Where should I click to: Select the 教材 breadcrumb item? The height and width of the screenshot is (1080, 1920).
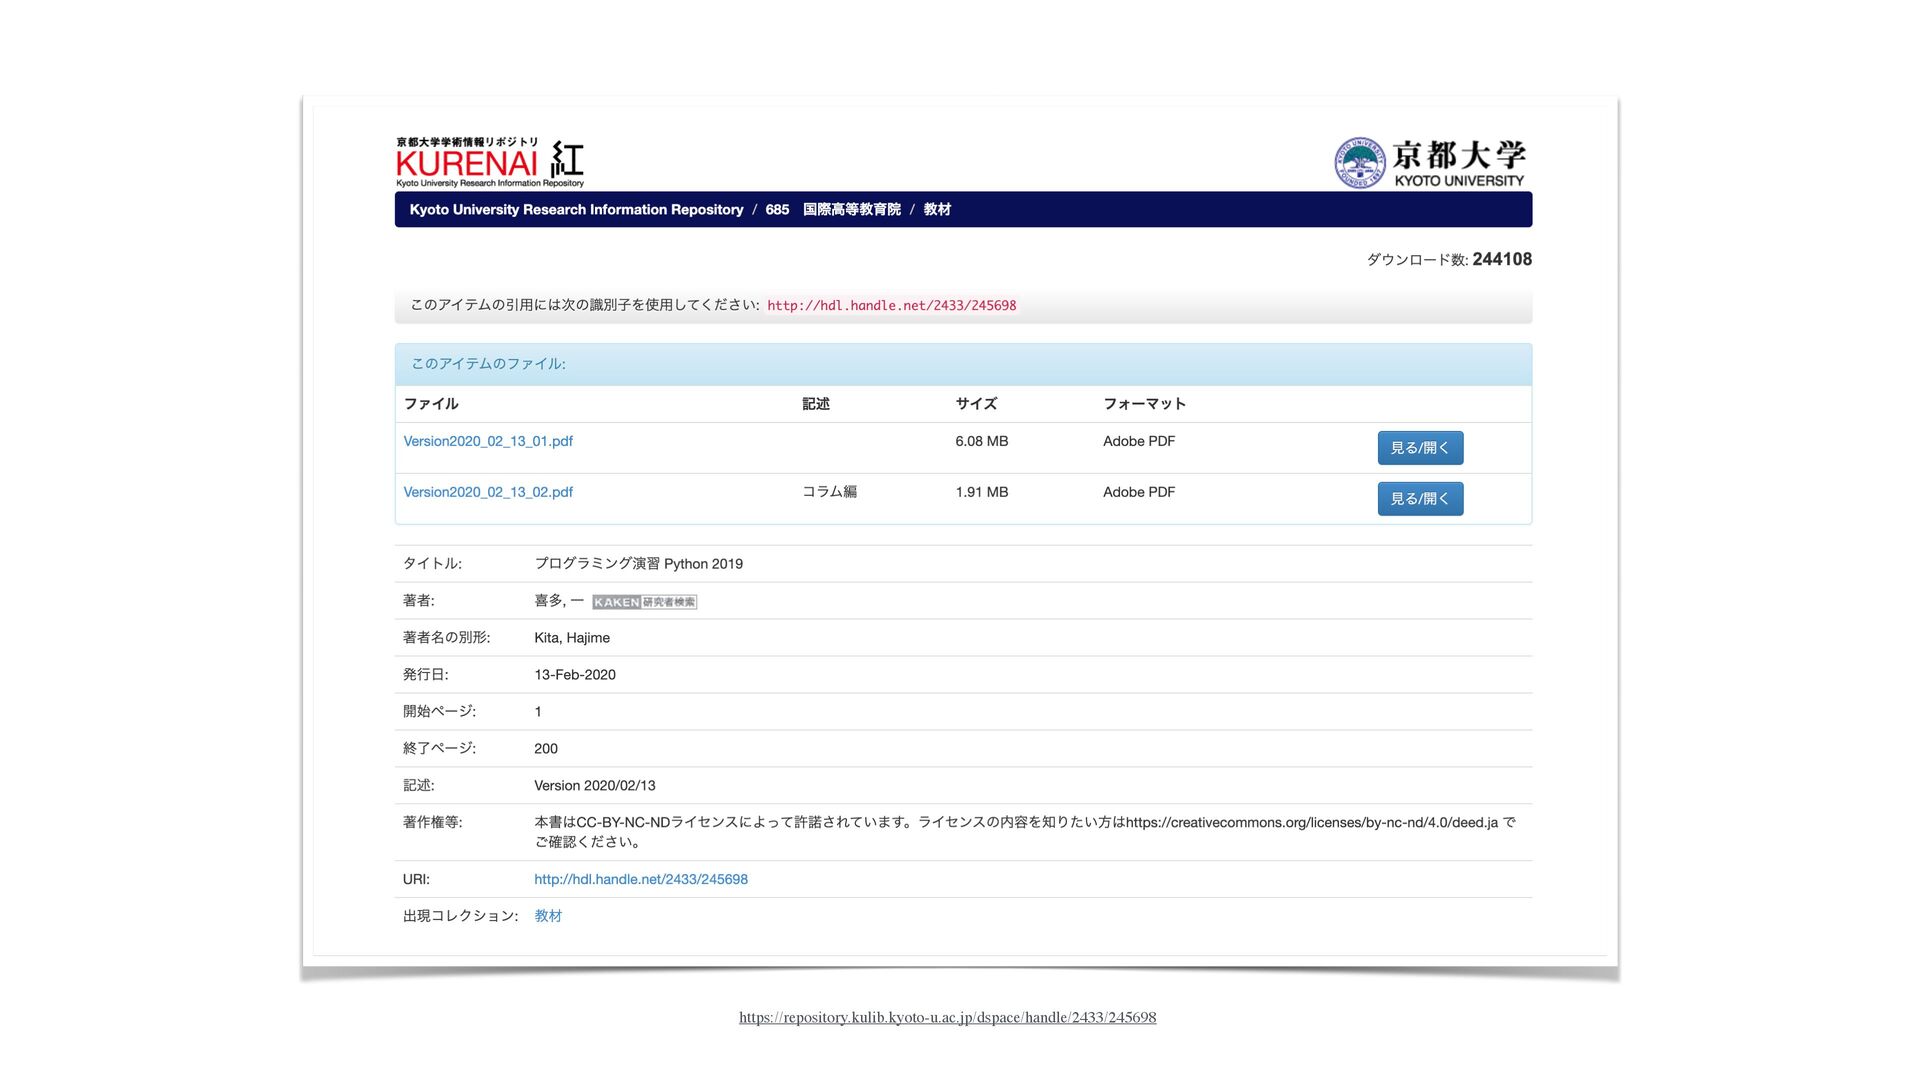tap(937, 210)
